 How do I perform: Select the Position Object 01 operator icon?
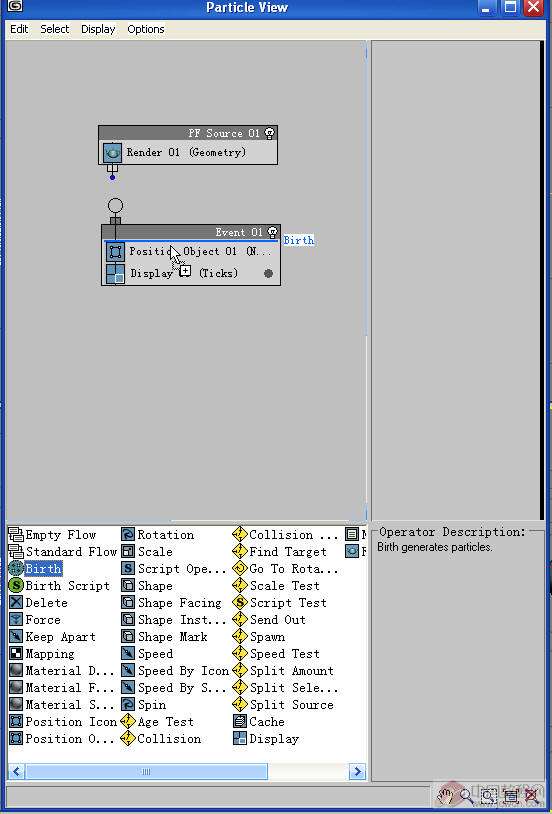[x=115, y=252]
